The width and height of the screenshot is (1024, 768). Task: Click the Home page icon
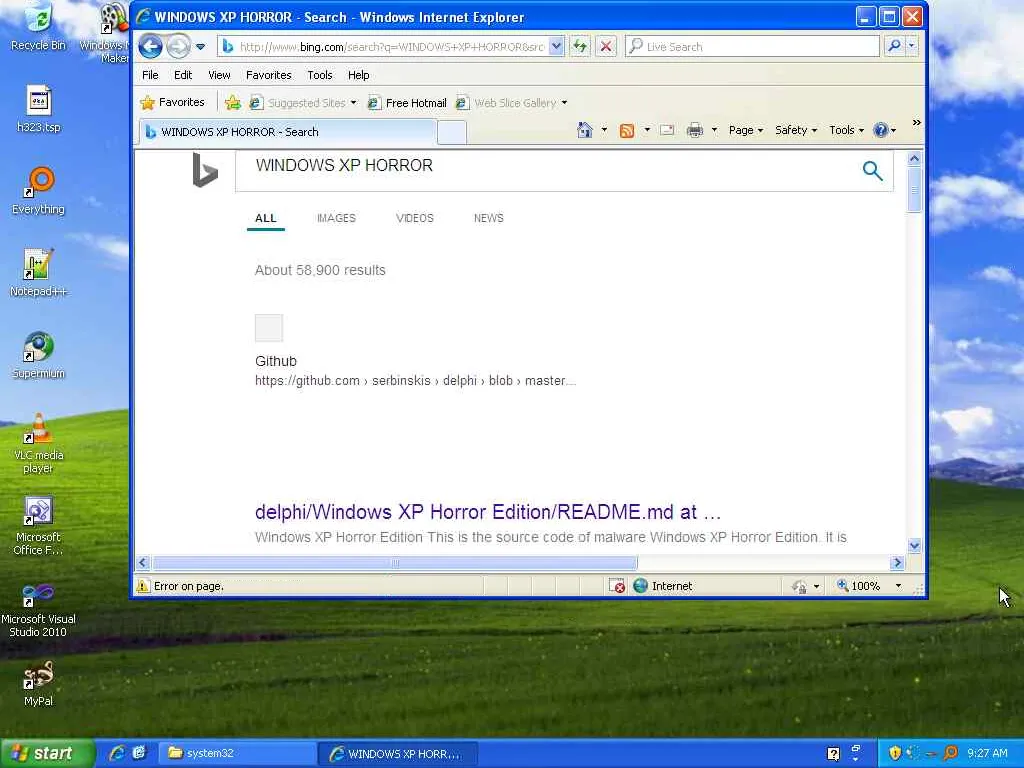coord(584,130)
